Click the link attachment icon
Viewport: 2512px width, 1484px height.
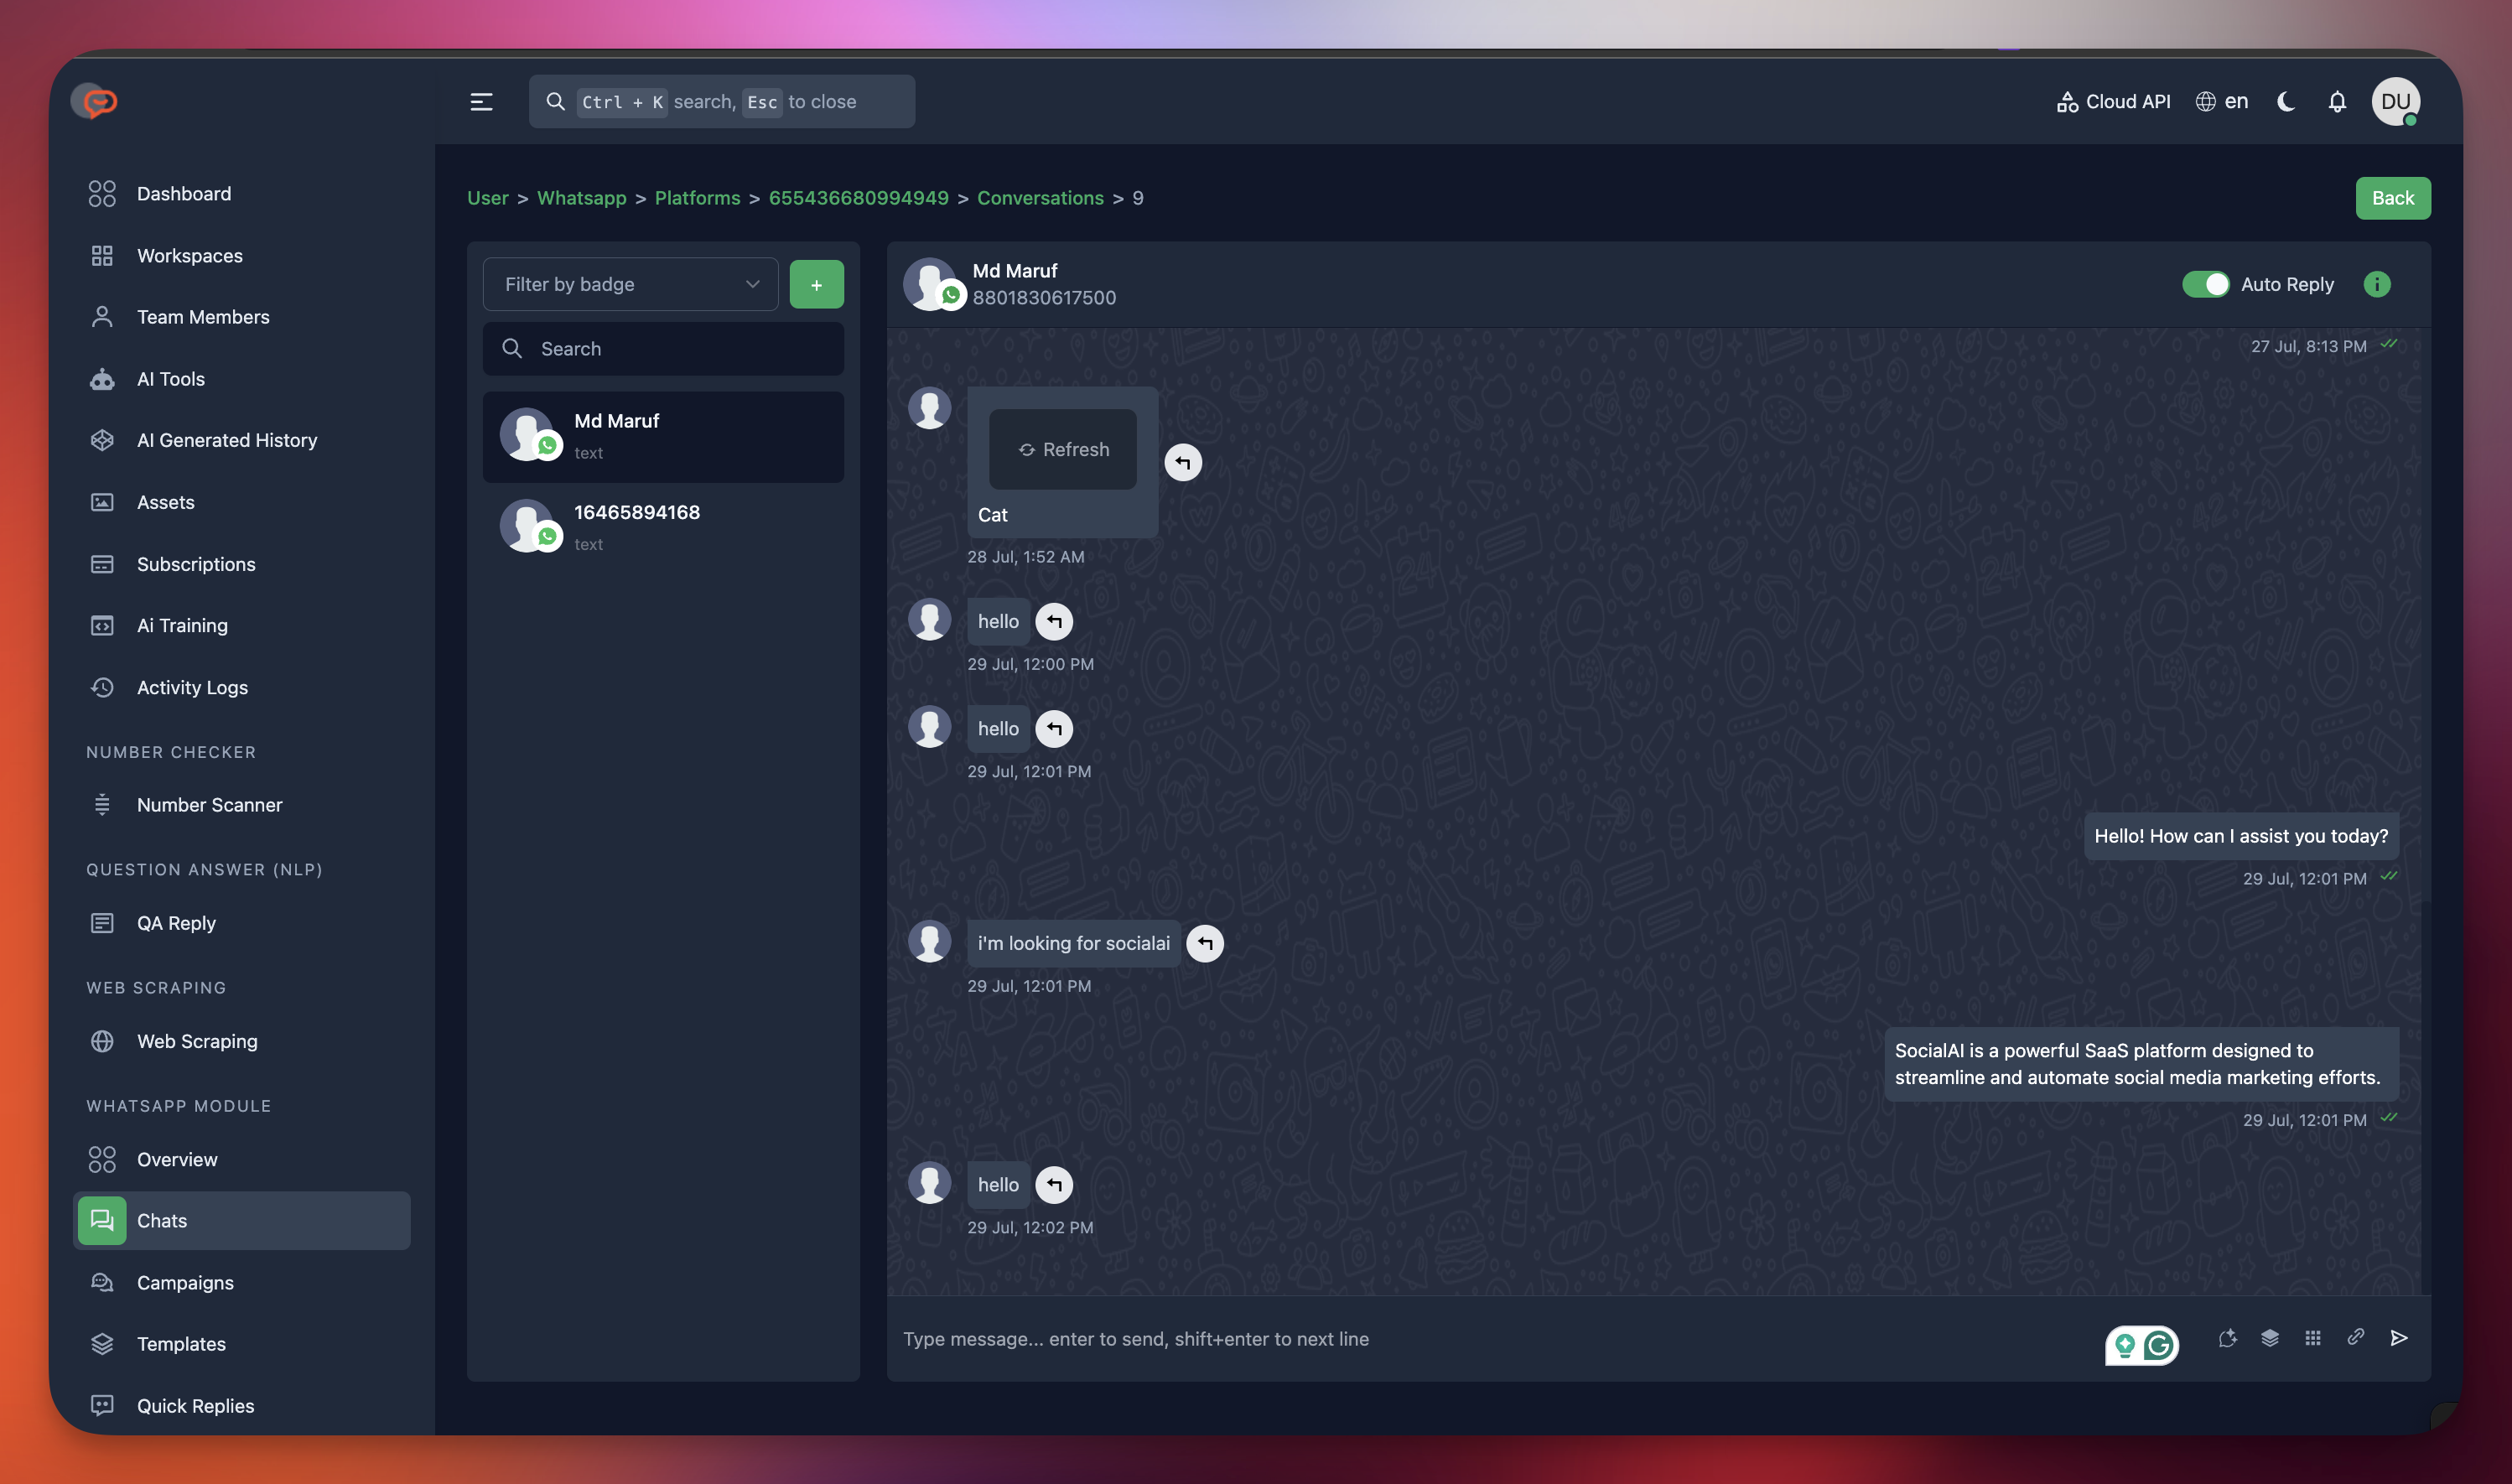click(x=2355, y=1338)
